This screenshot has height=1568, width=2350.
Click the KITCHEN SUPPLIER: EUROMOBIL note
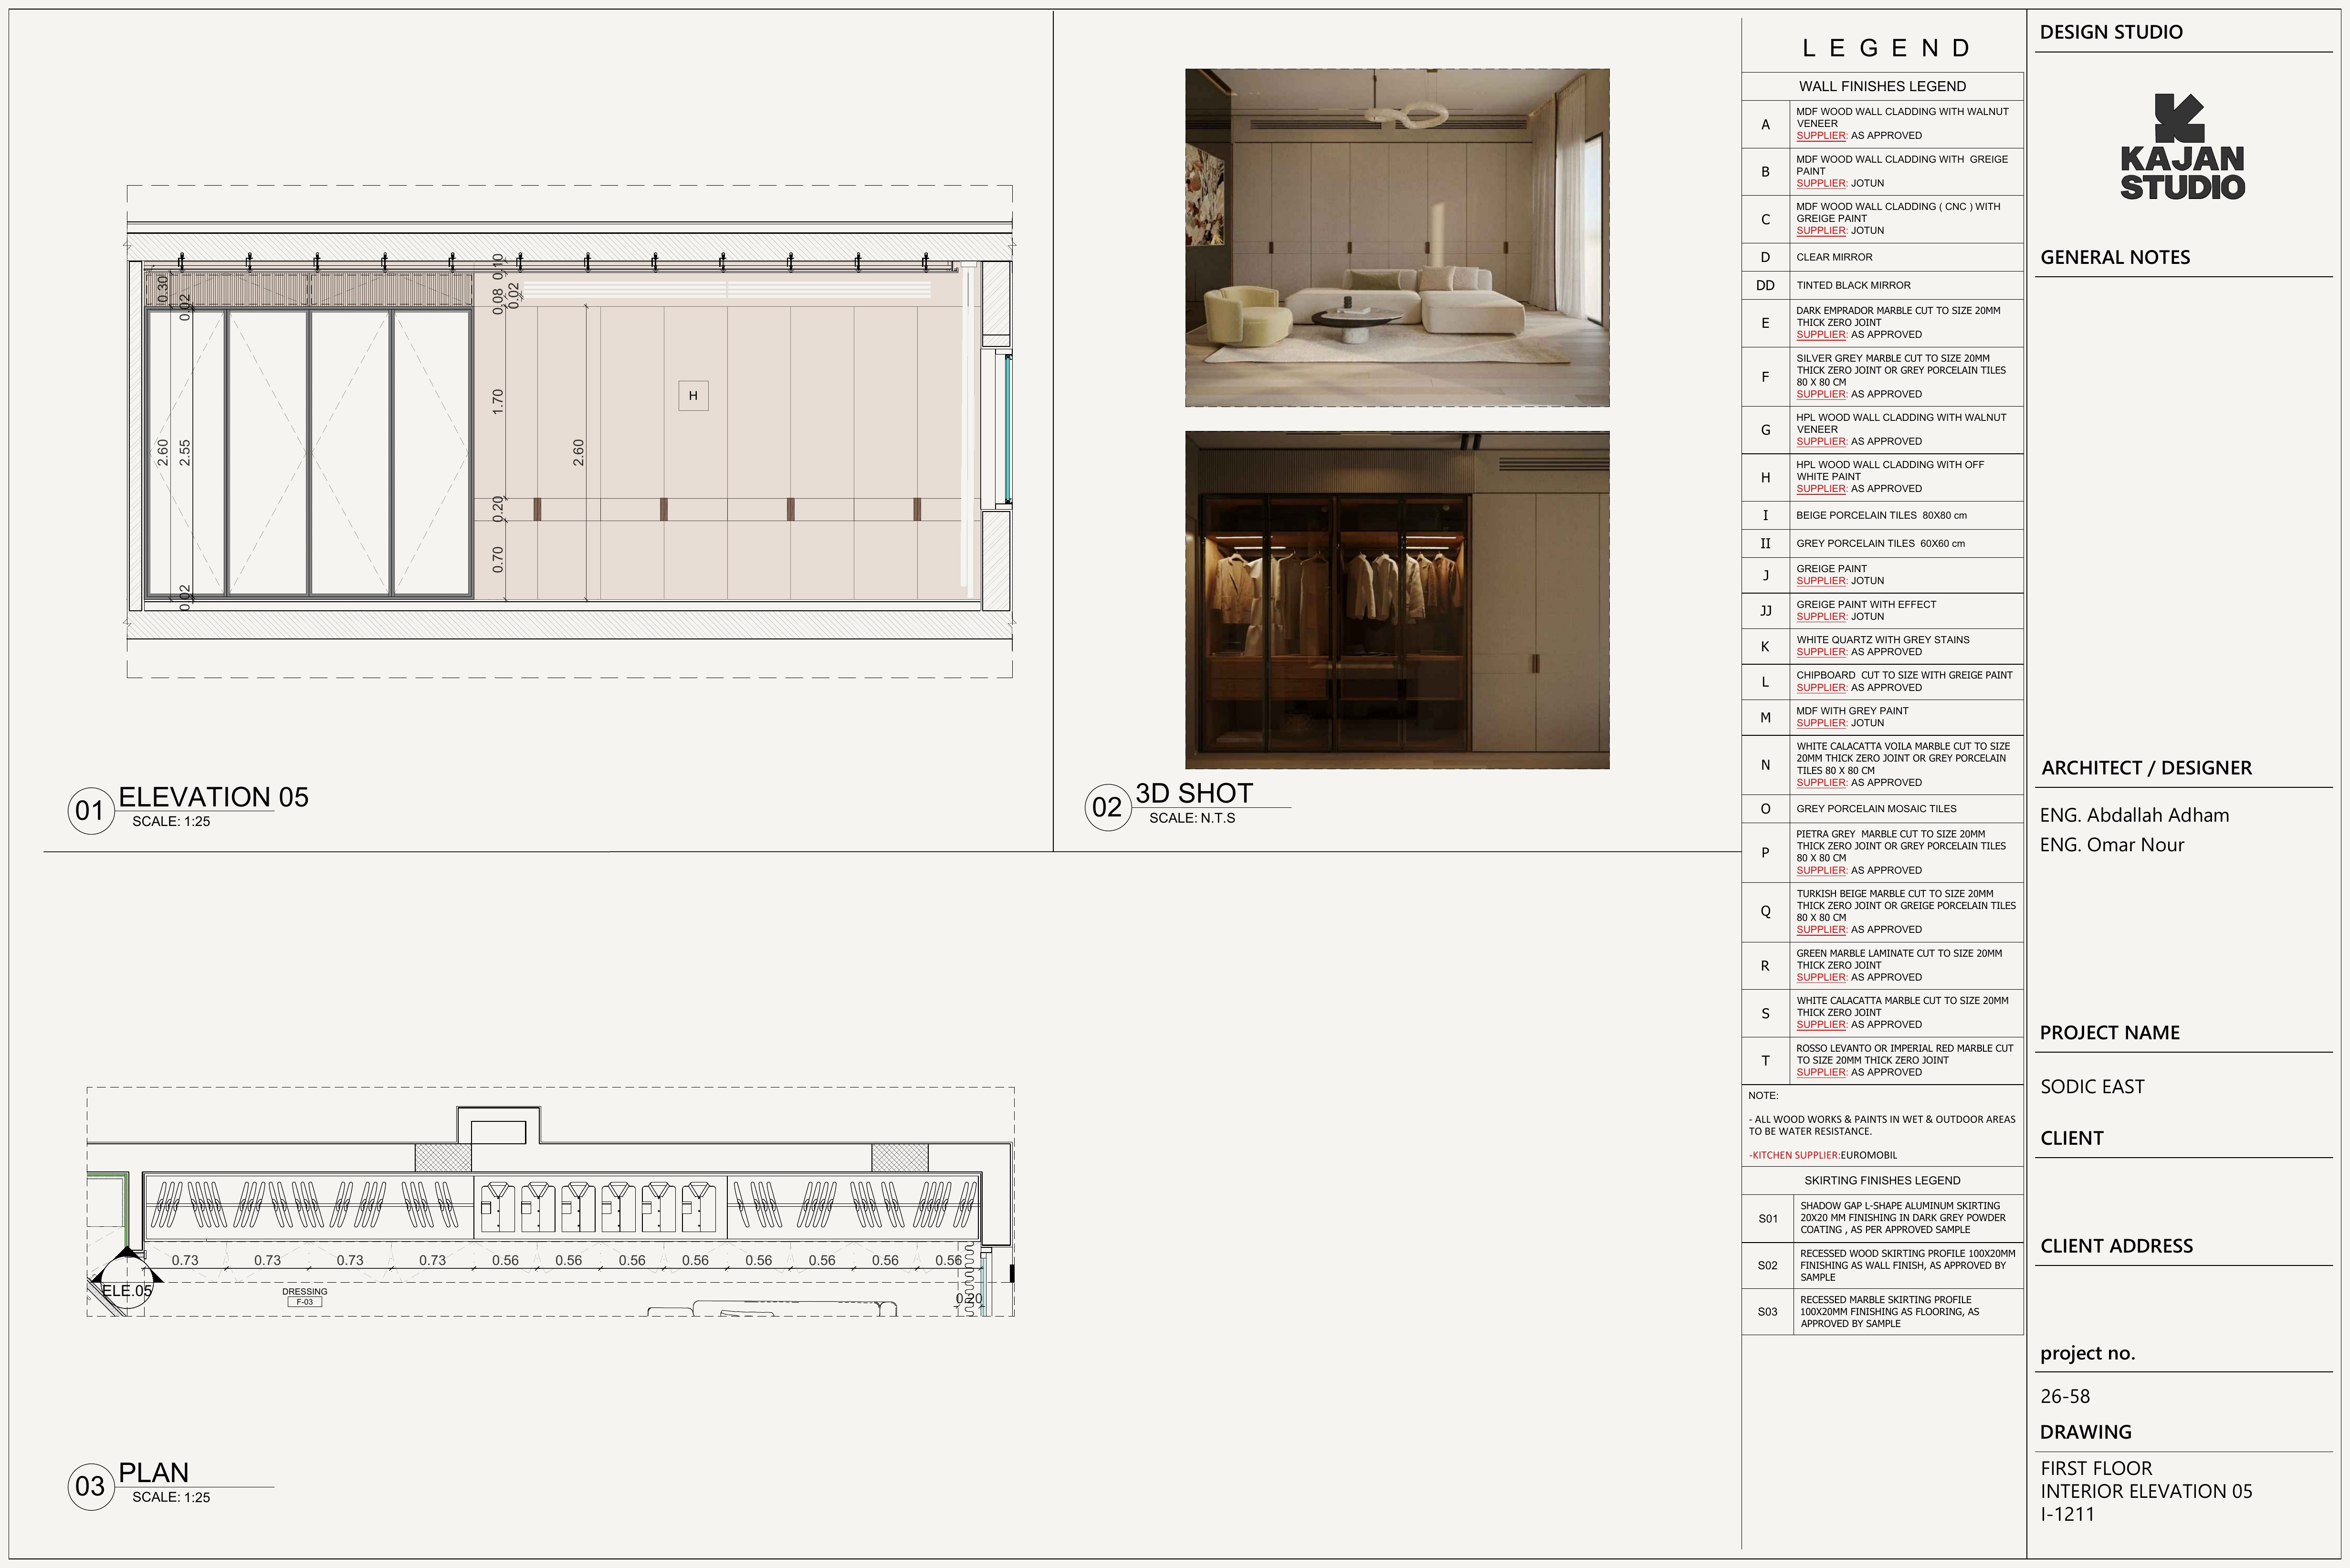(x=1822, y=1155)
